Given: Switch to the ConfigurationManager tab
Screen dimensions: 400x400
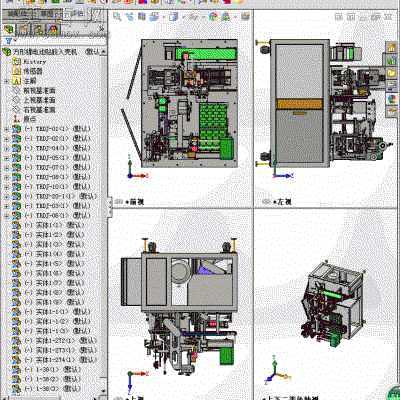Looking at the screenshot, I should [38, 30].
